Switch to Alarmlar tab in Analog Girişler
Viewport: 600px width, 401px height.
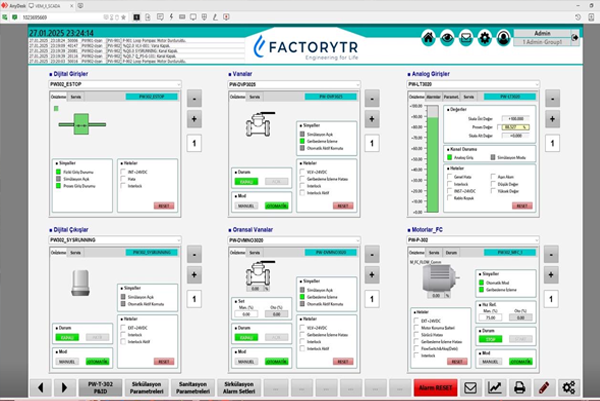pyautogui.click(x=434, y=97)
